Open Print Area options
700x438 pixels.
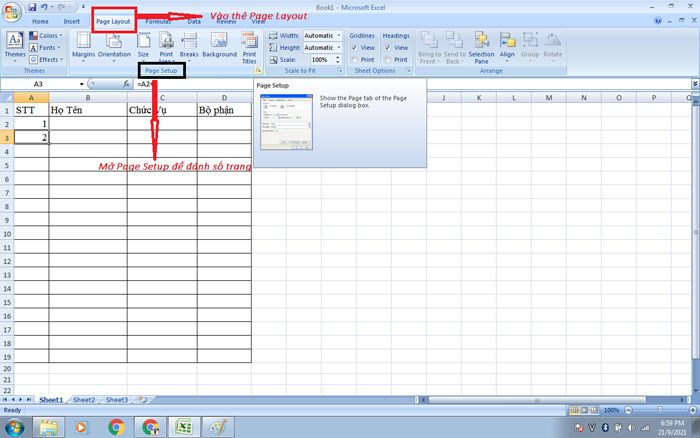pos(166,47)
